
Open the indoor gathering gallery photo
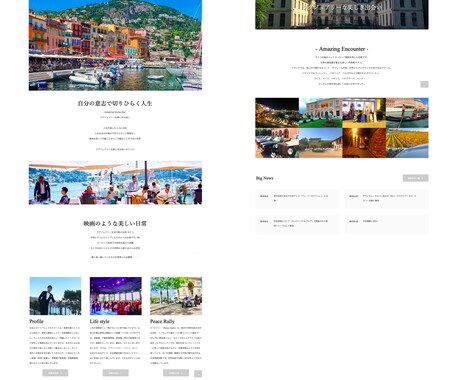[x=364, y=113]
